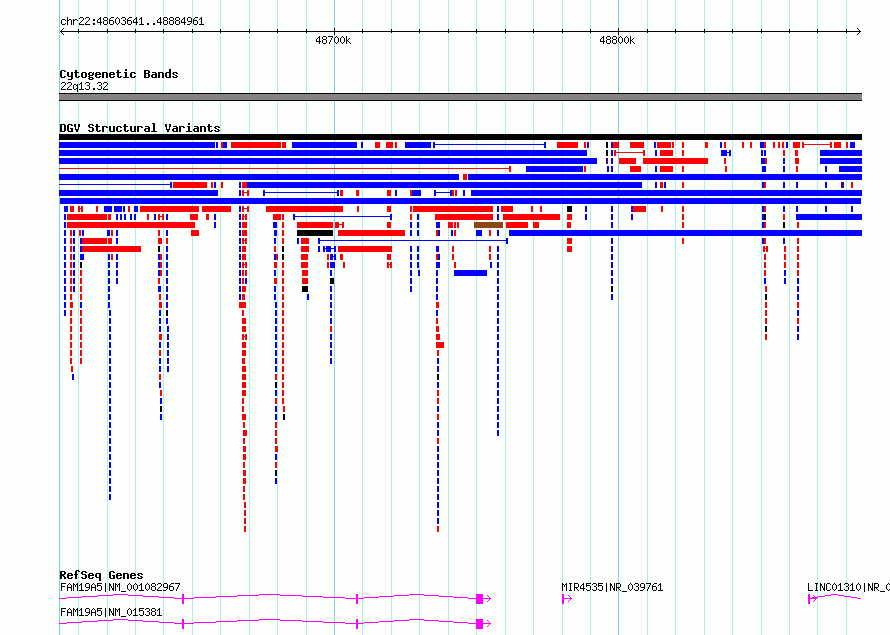The width and height of the screenshot is (890, 635).
Task: Click the brown structural variant bar
Action: 488,225
